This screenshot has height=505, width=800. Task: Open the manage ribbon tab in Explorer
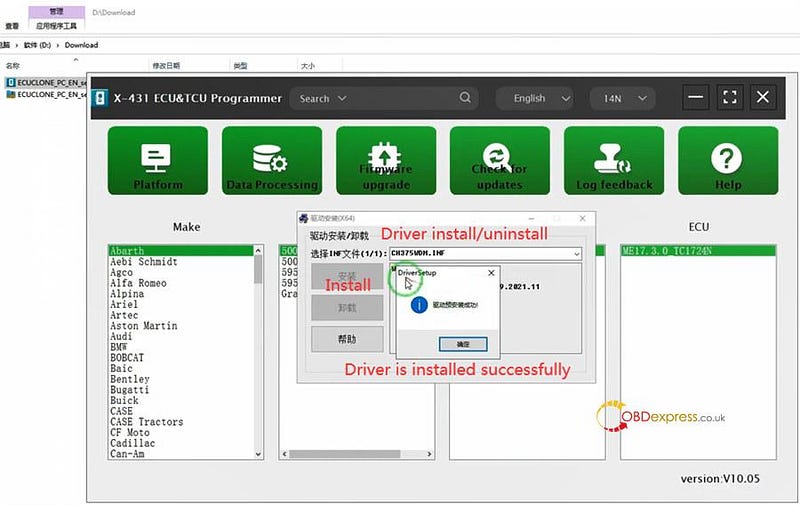57,11
